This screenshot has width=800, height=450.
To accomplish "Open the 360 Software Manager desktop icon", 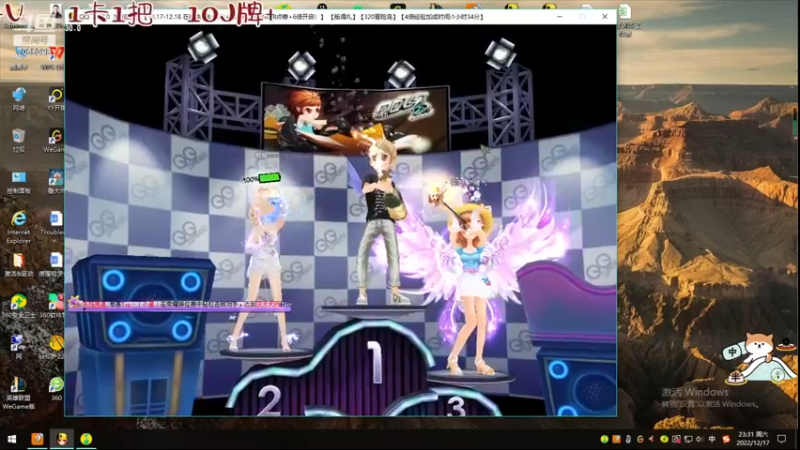I will click(x=55, y=306).
